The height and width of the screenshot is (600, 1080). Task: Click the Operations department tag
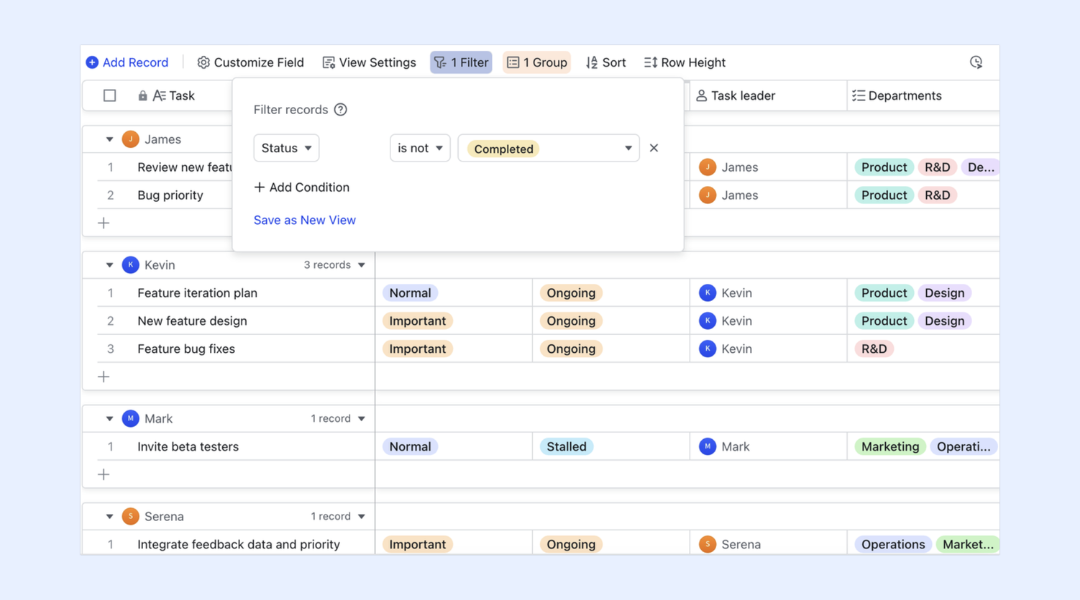click(893, 545)
